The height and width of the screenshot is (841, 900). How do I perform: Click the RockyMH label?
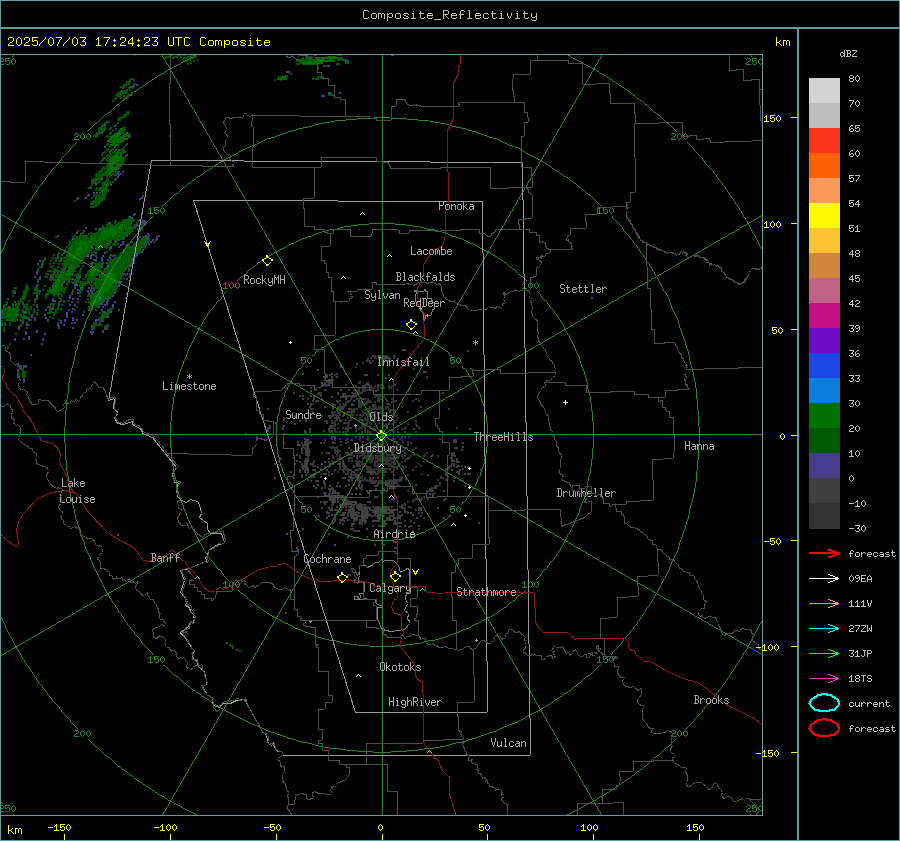click(263, 280)
